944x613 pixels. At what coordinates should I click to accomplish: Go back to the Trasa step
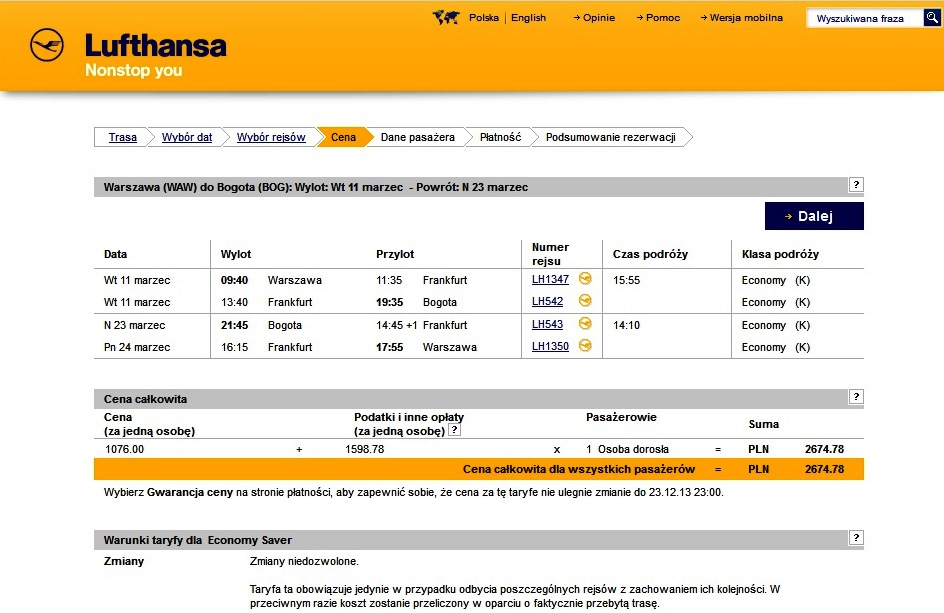pyautogui.click(x=123, y=137)
